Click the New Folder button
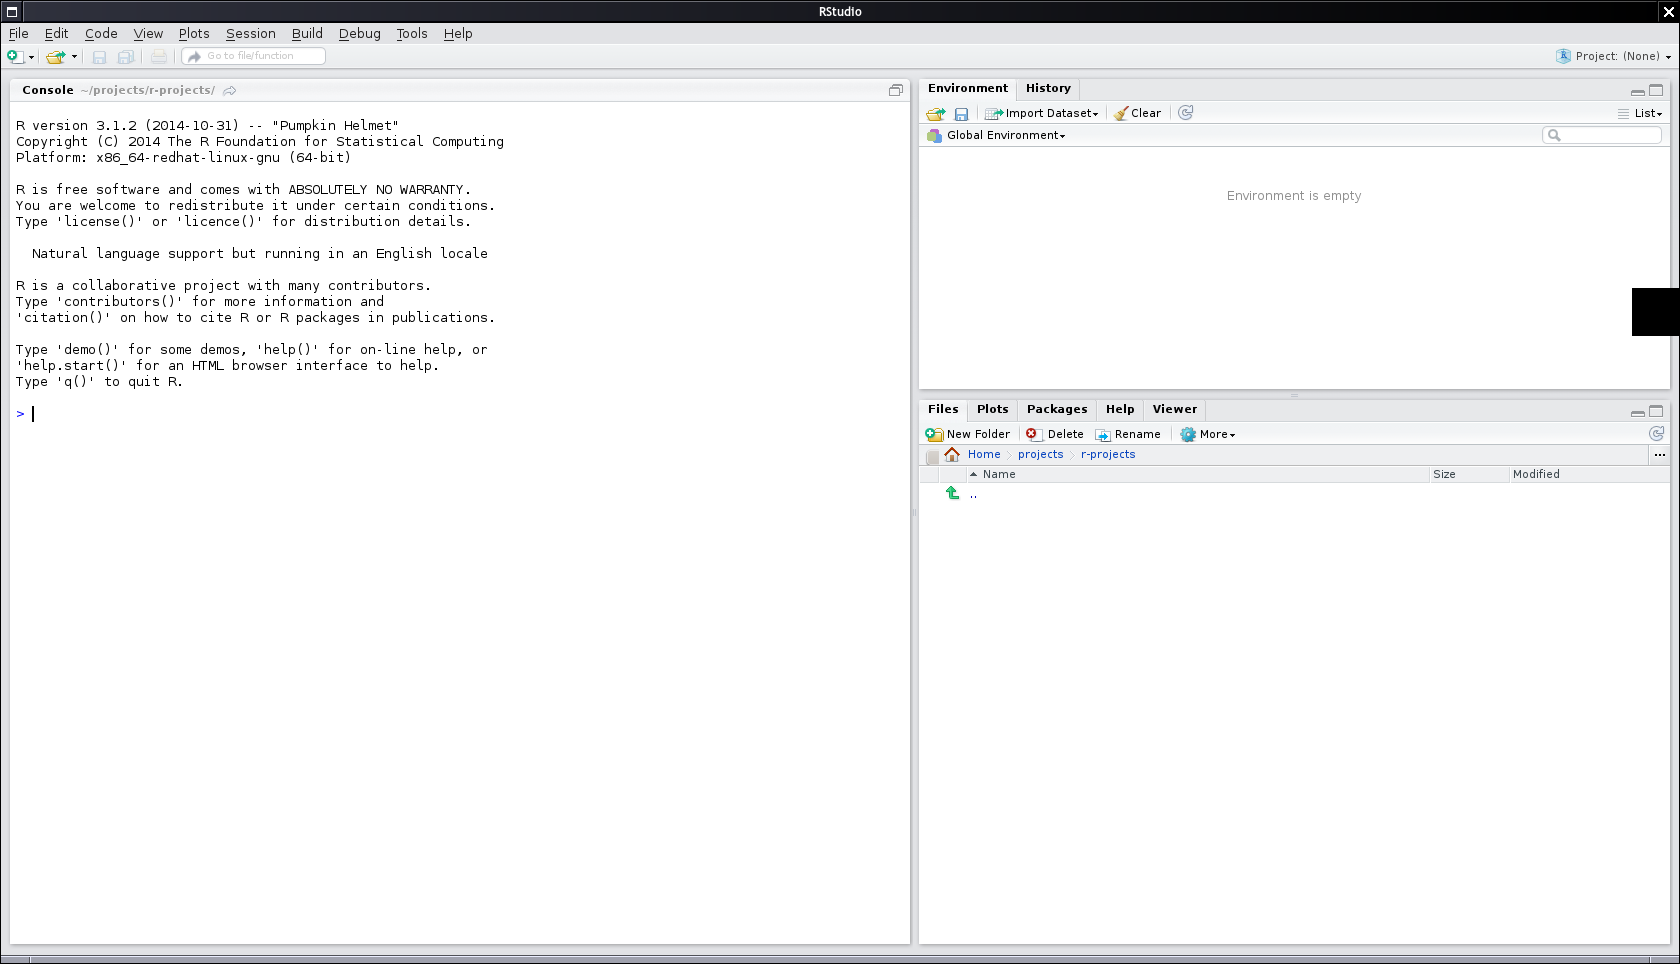 coord(968,434)
